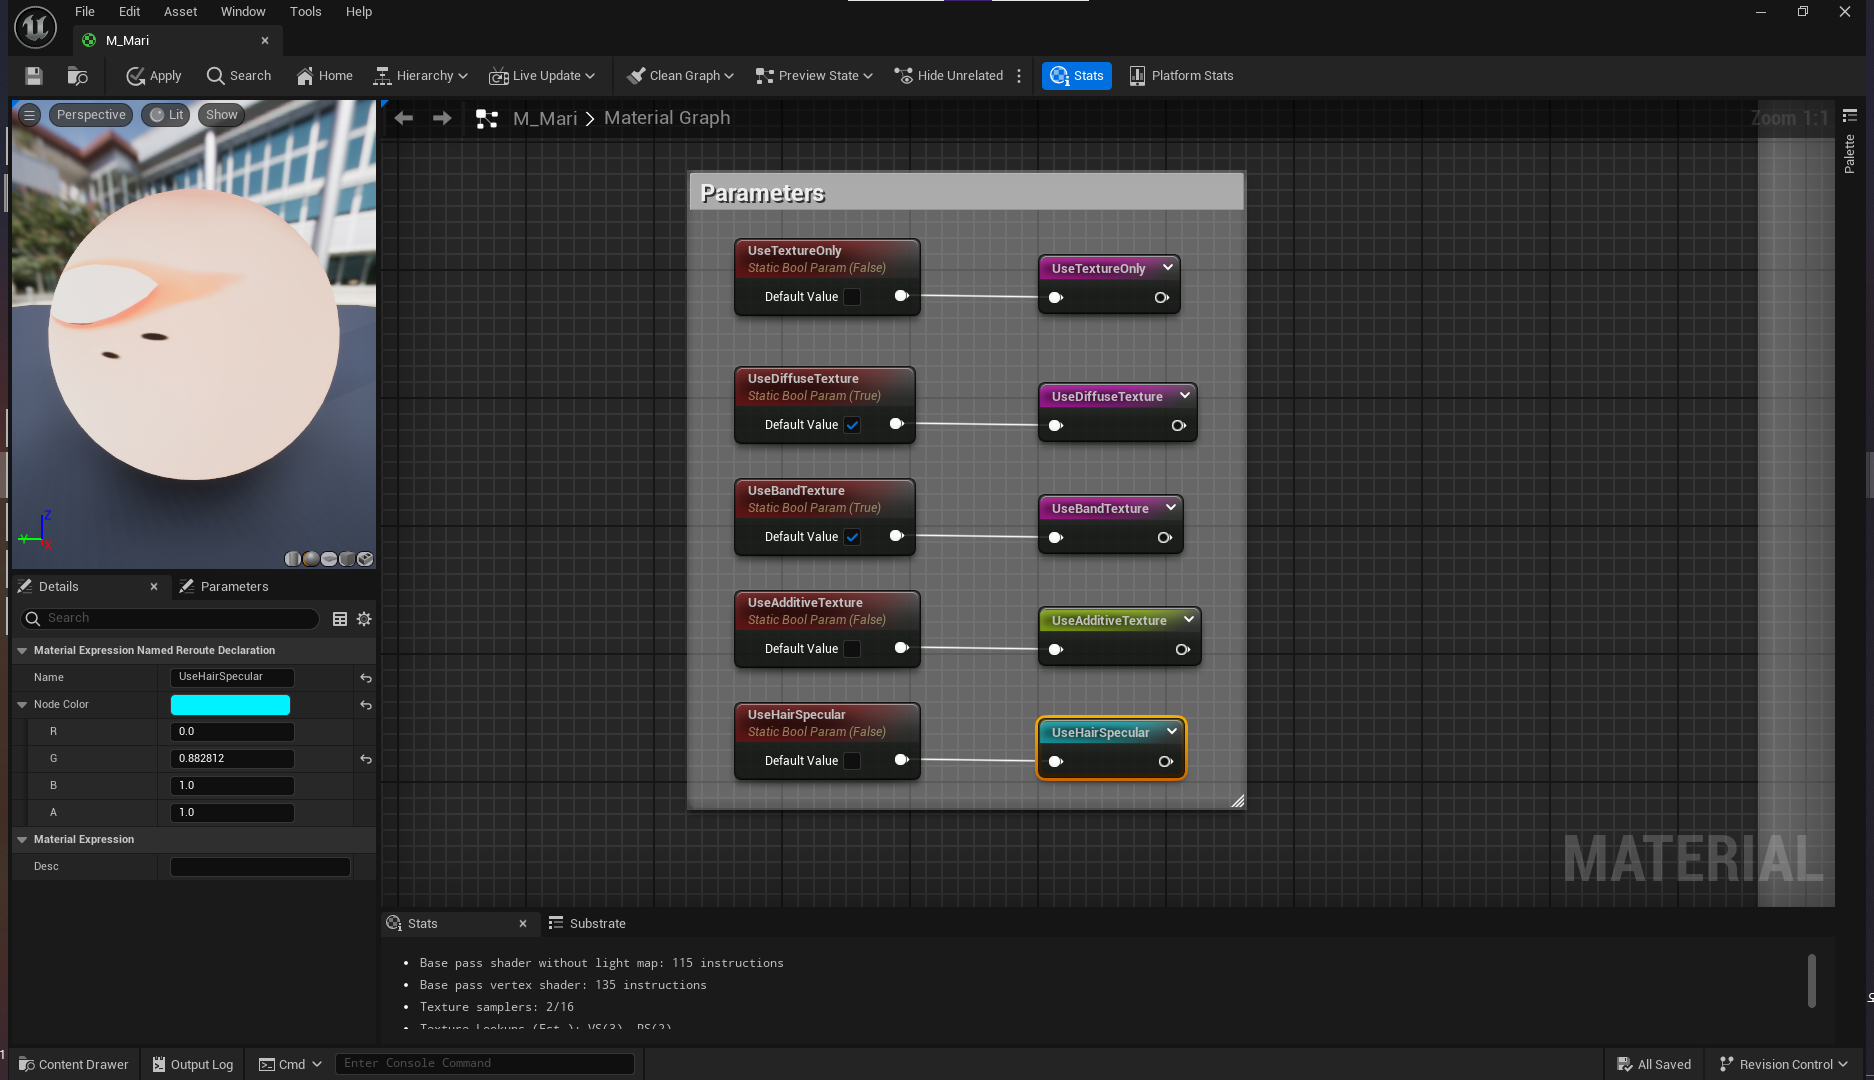Switch to the Parameters tab
The height and width of the screenshot is (1080, 1874).
(x=223, y=587)
